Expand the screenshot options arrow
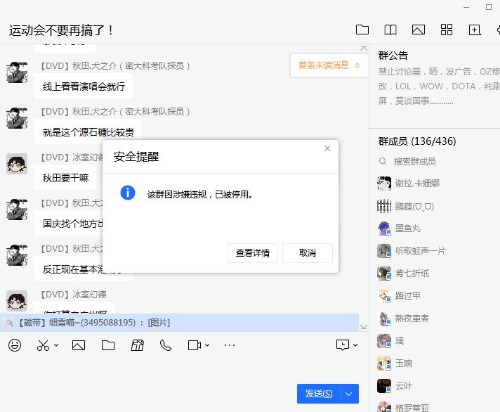This screenshot has height=412, width=500. (x=56, y=345)
